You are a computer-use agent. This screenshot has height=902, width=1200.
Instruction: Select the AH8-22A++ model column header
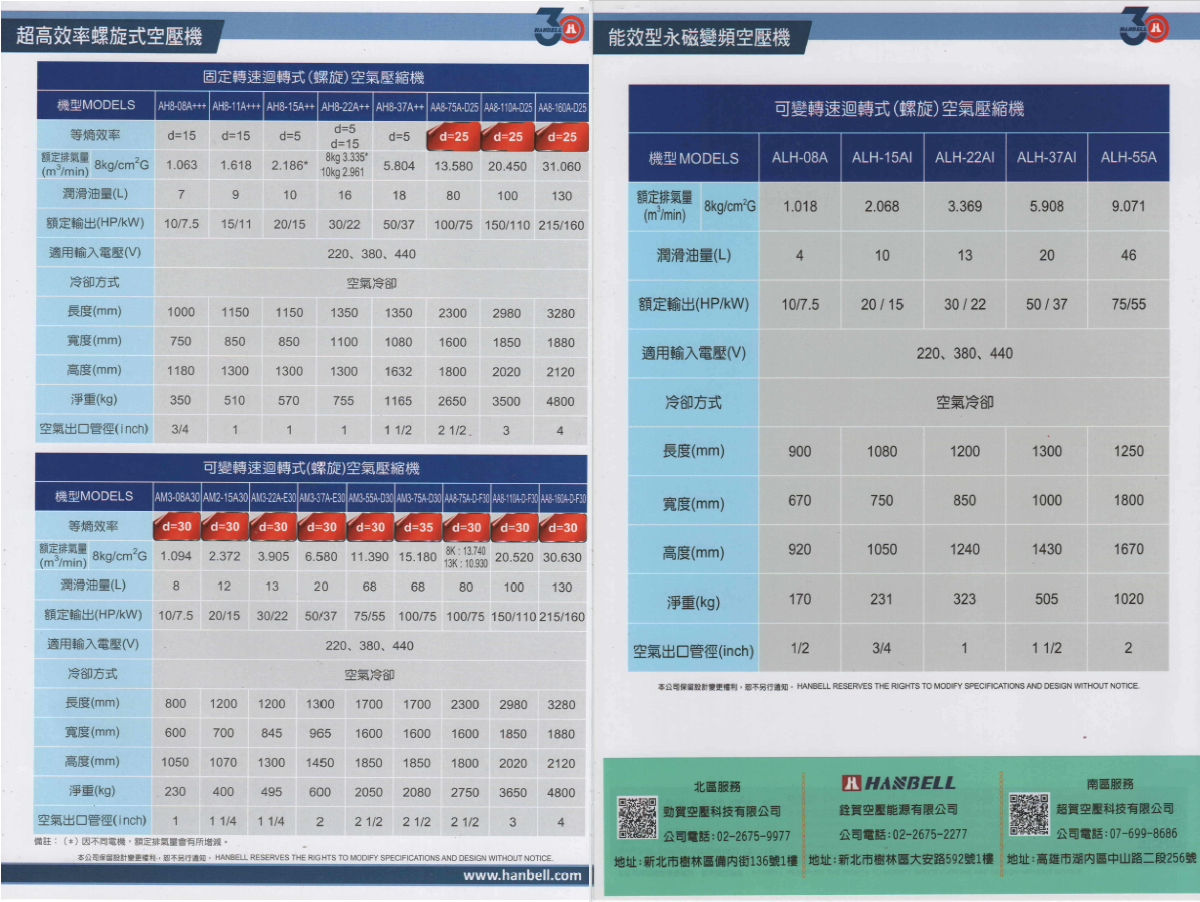pos(344,106)
